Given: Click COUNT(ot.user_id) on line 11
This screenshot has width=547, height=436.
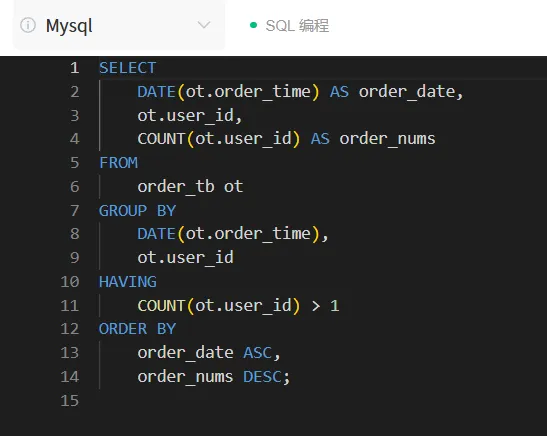Looking at the screenshot, I should 219,306.
